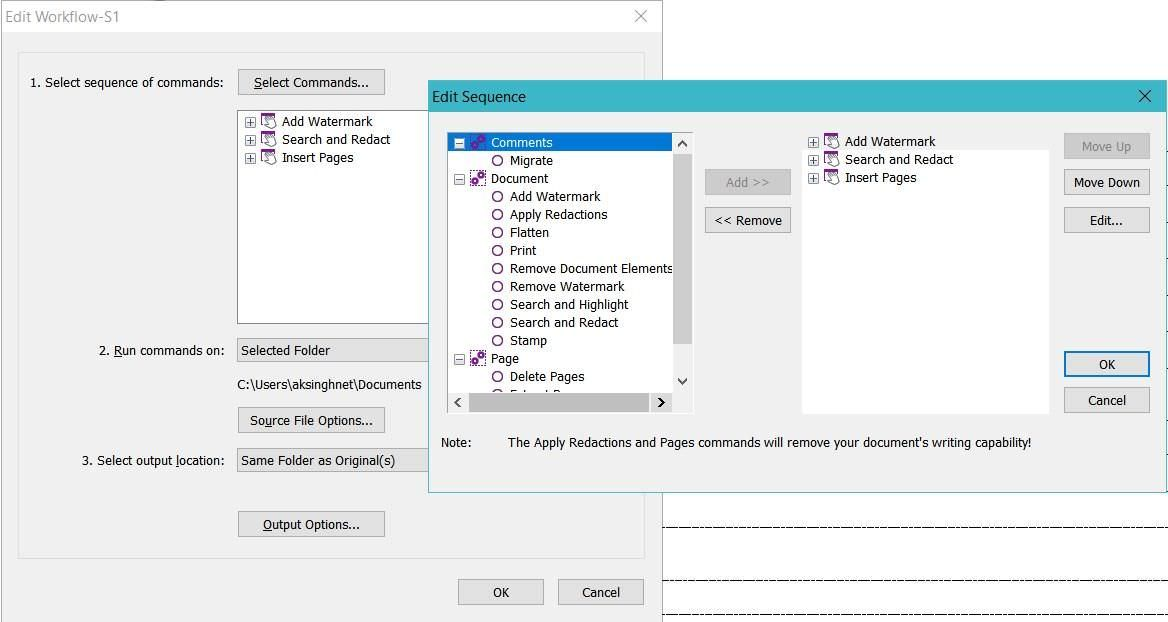Click Add Watermark icon in workflow command list
The image size is (1168, 622).
268,121
